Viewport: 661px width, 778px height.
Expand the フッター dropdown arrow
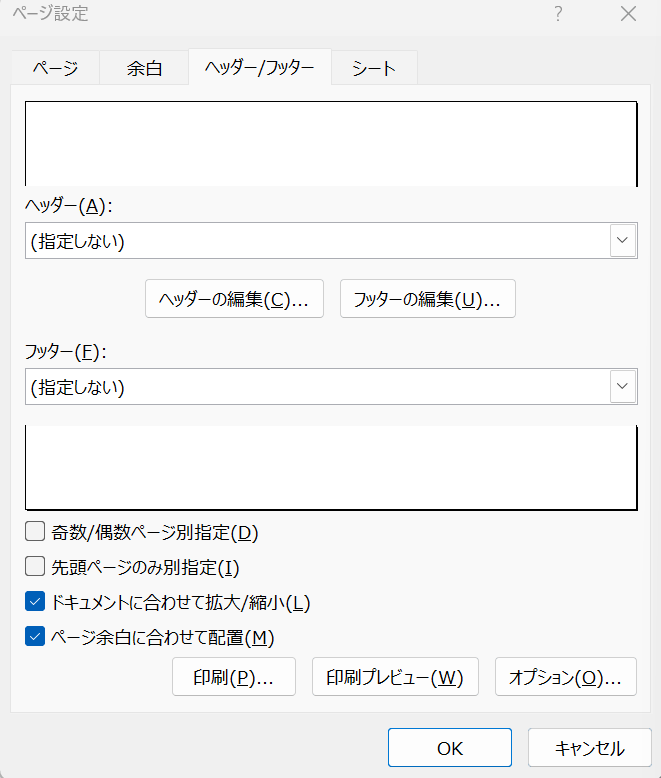point(623,386)
